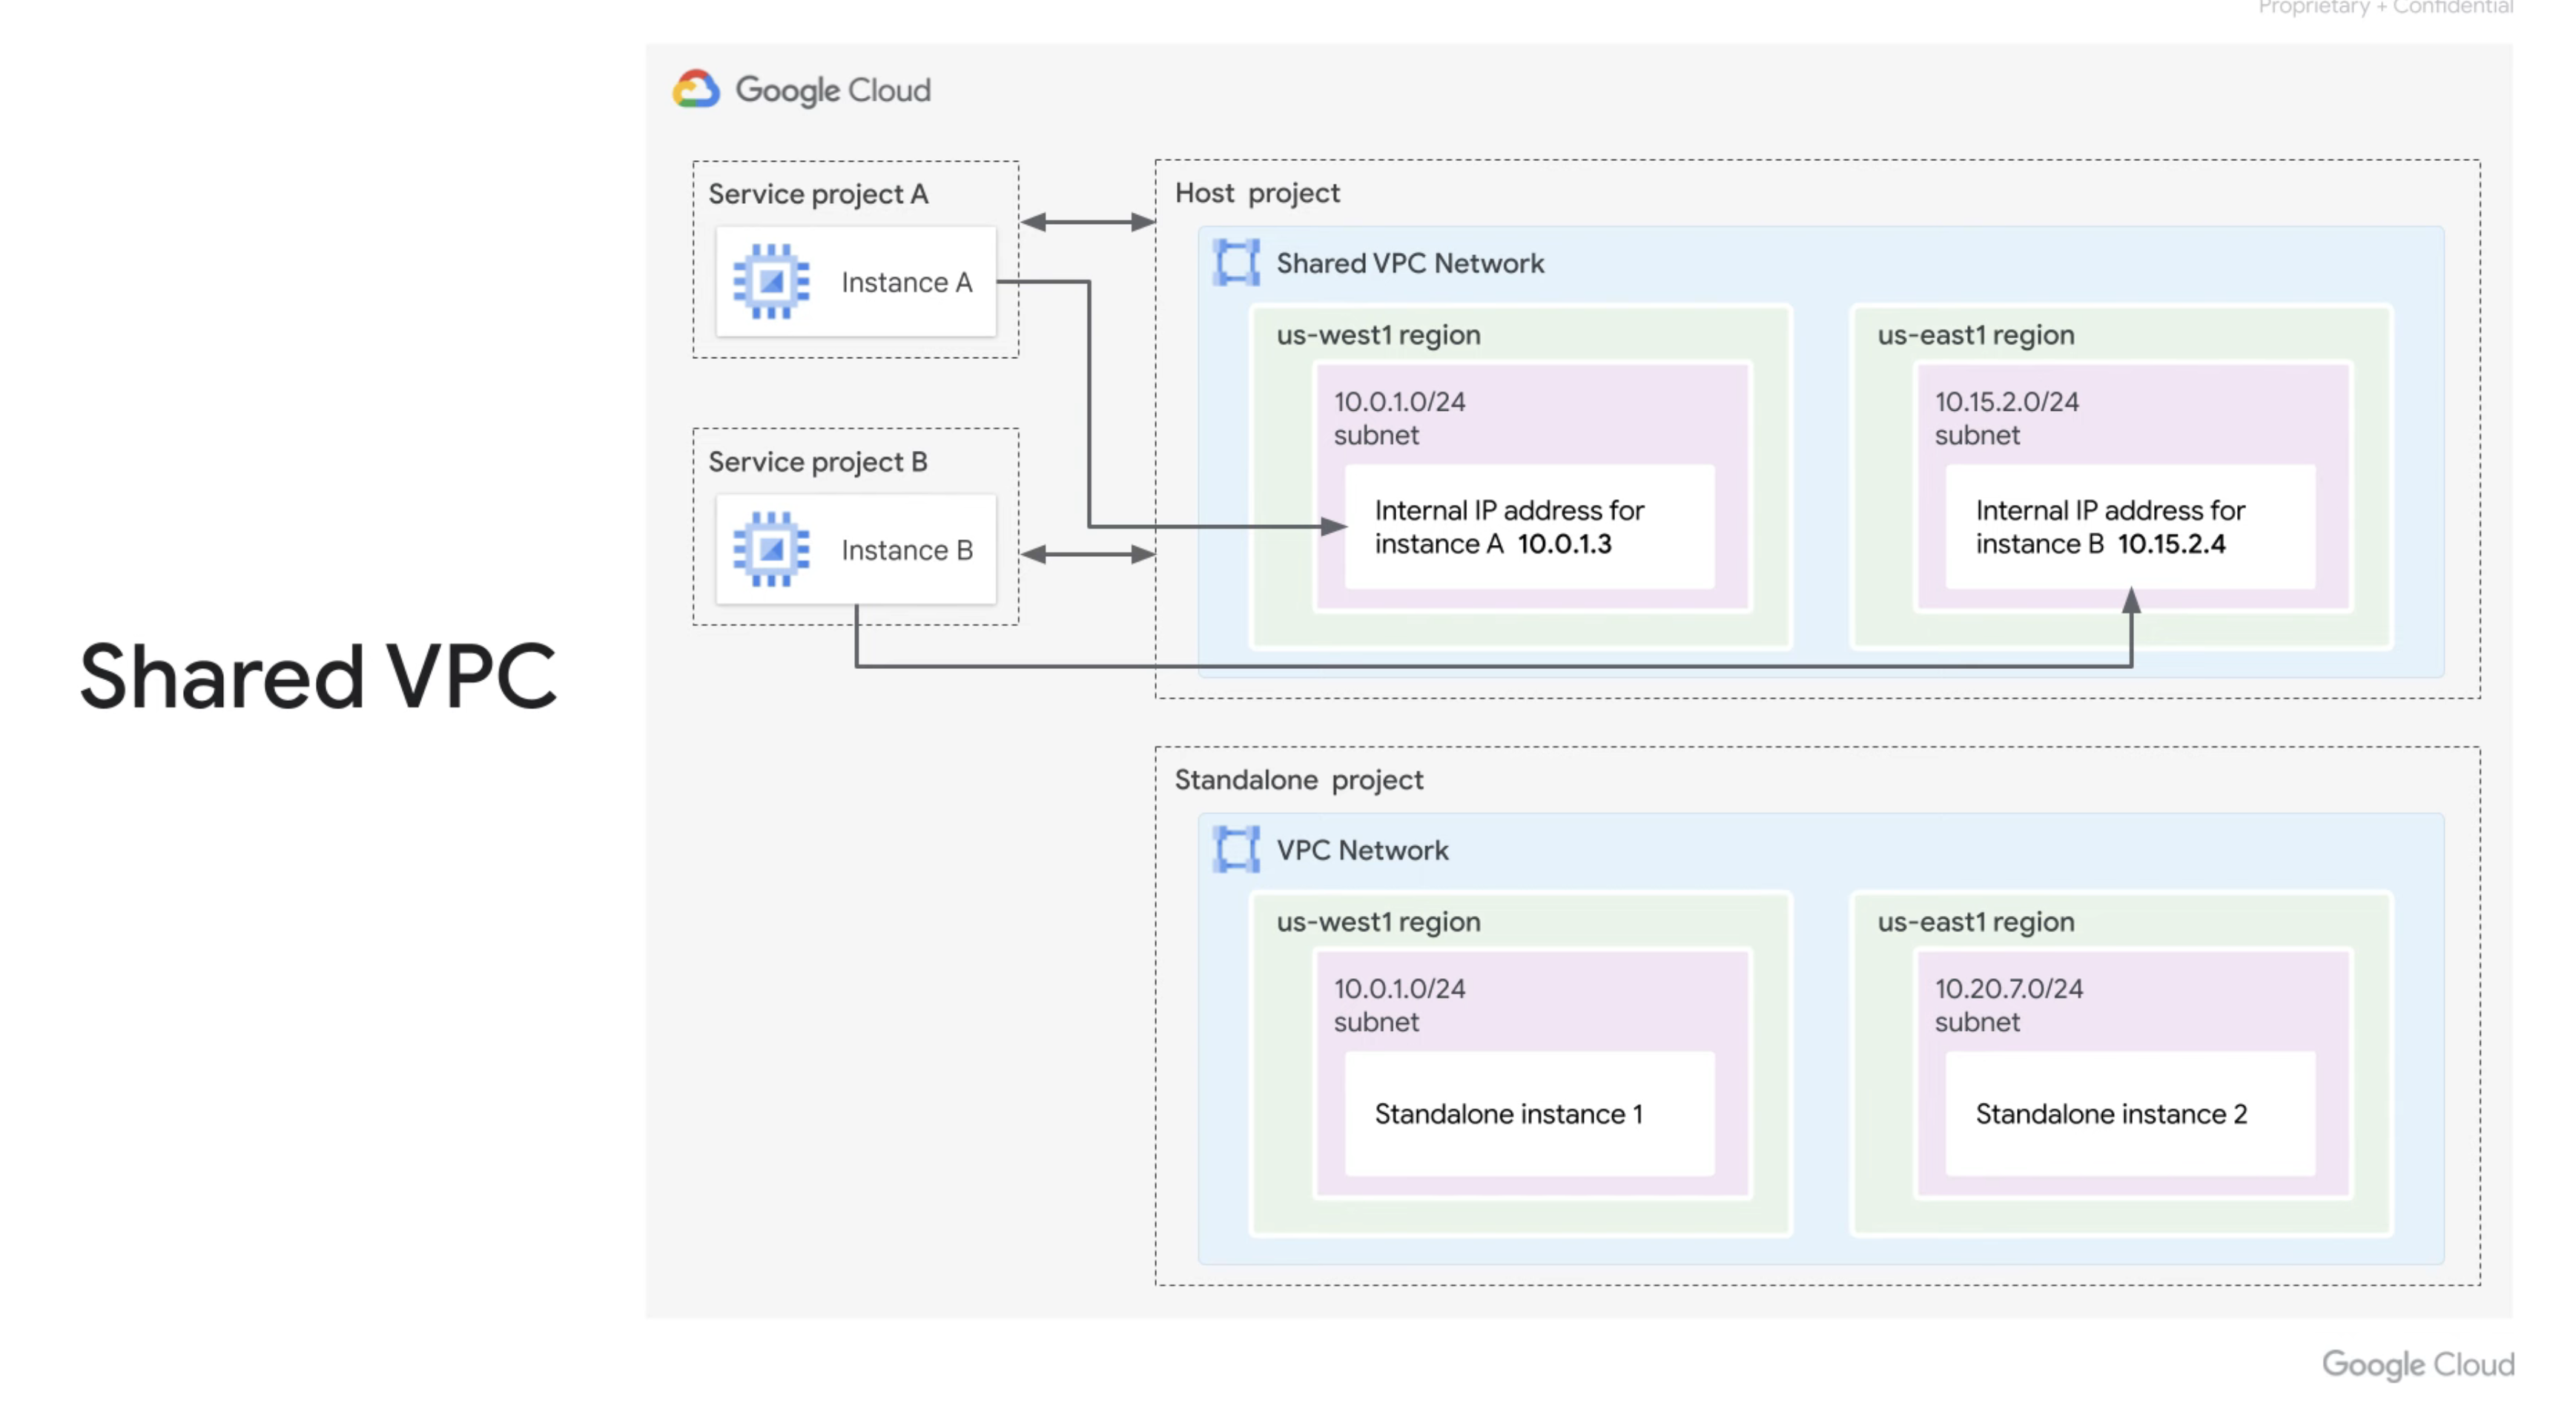Click the arrow between Instance B and Host project

[x=1087, y=554]
